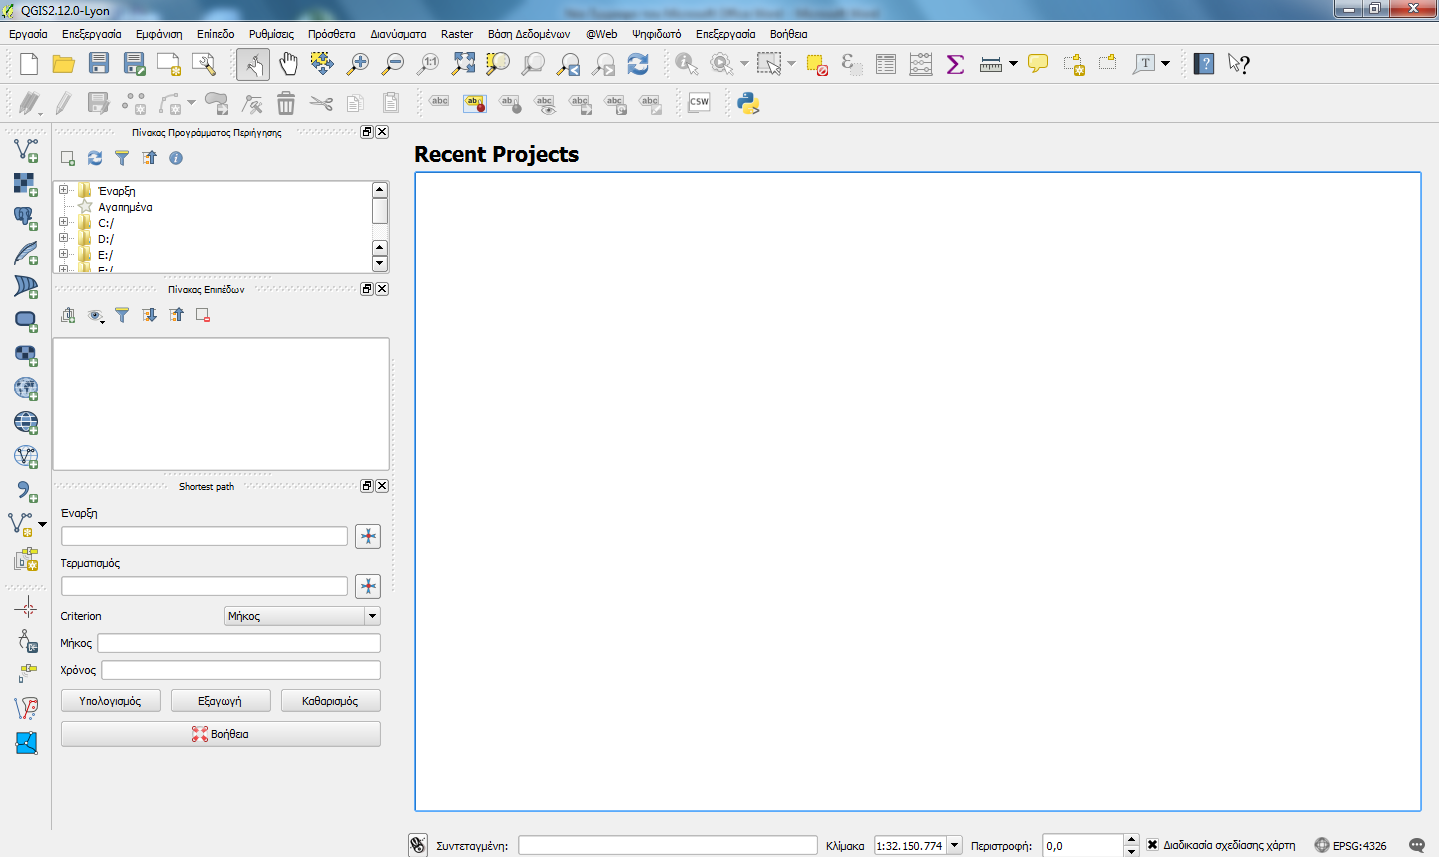This screenshot has height=857, width=1439.
Task: Open the select features dropdown arrow
Action: (791, 64)
